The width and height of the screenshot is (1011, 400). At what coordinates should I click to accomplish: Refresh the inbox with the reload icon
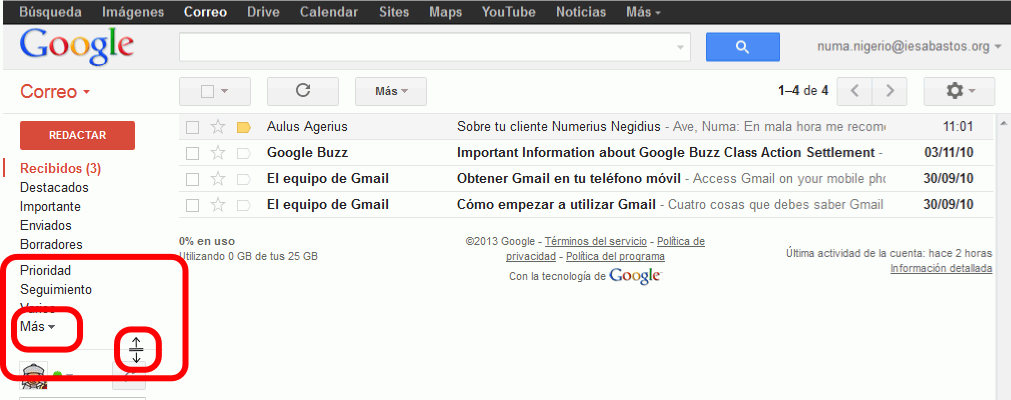click(302, 91)
